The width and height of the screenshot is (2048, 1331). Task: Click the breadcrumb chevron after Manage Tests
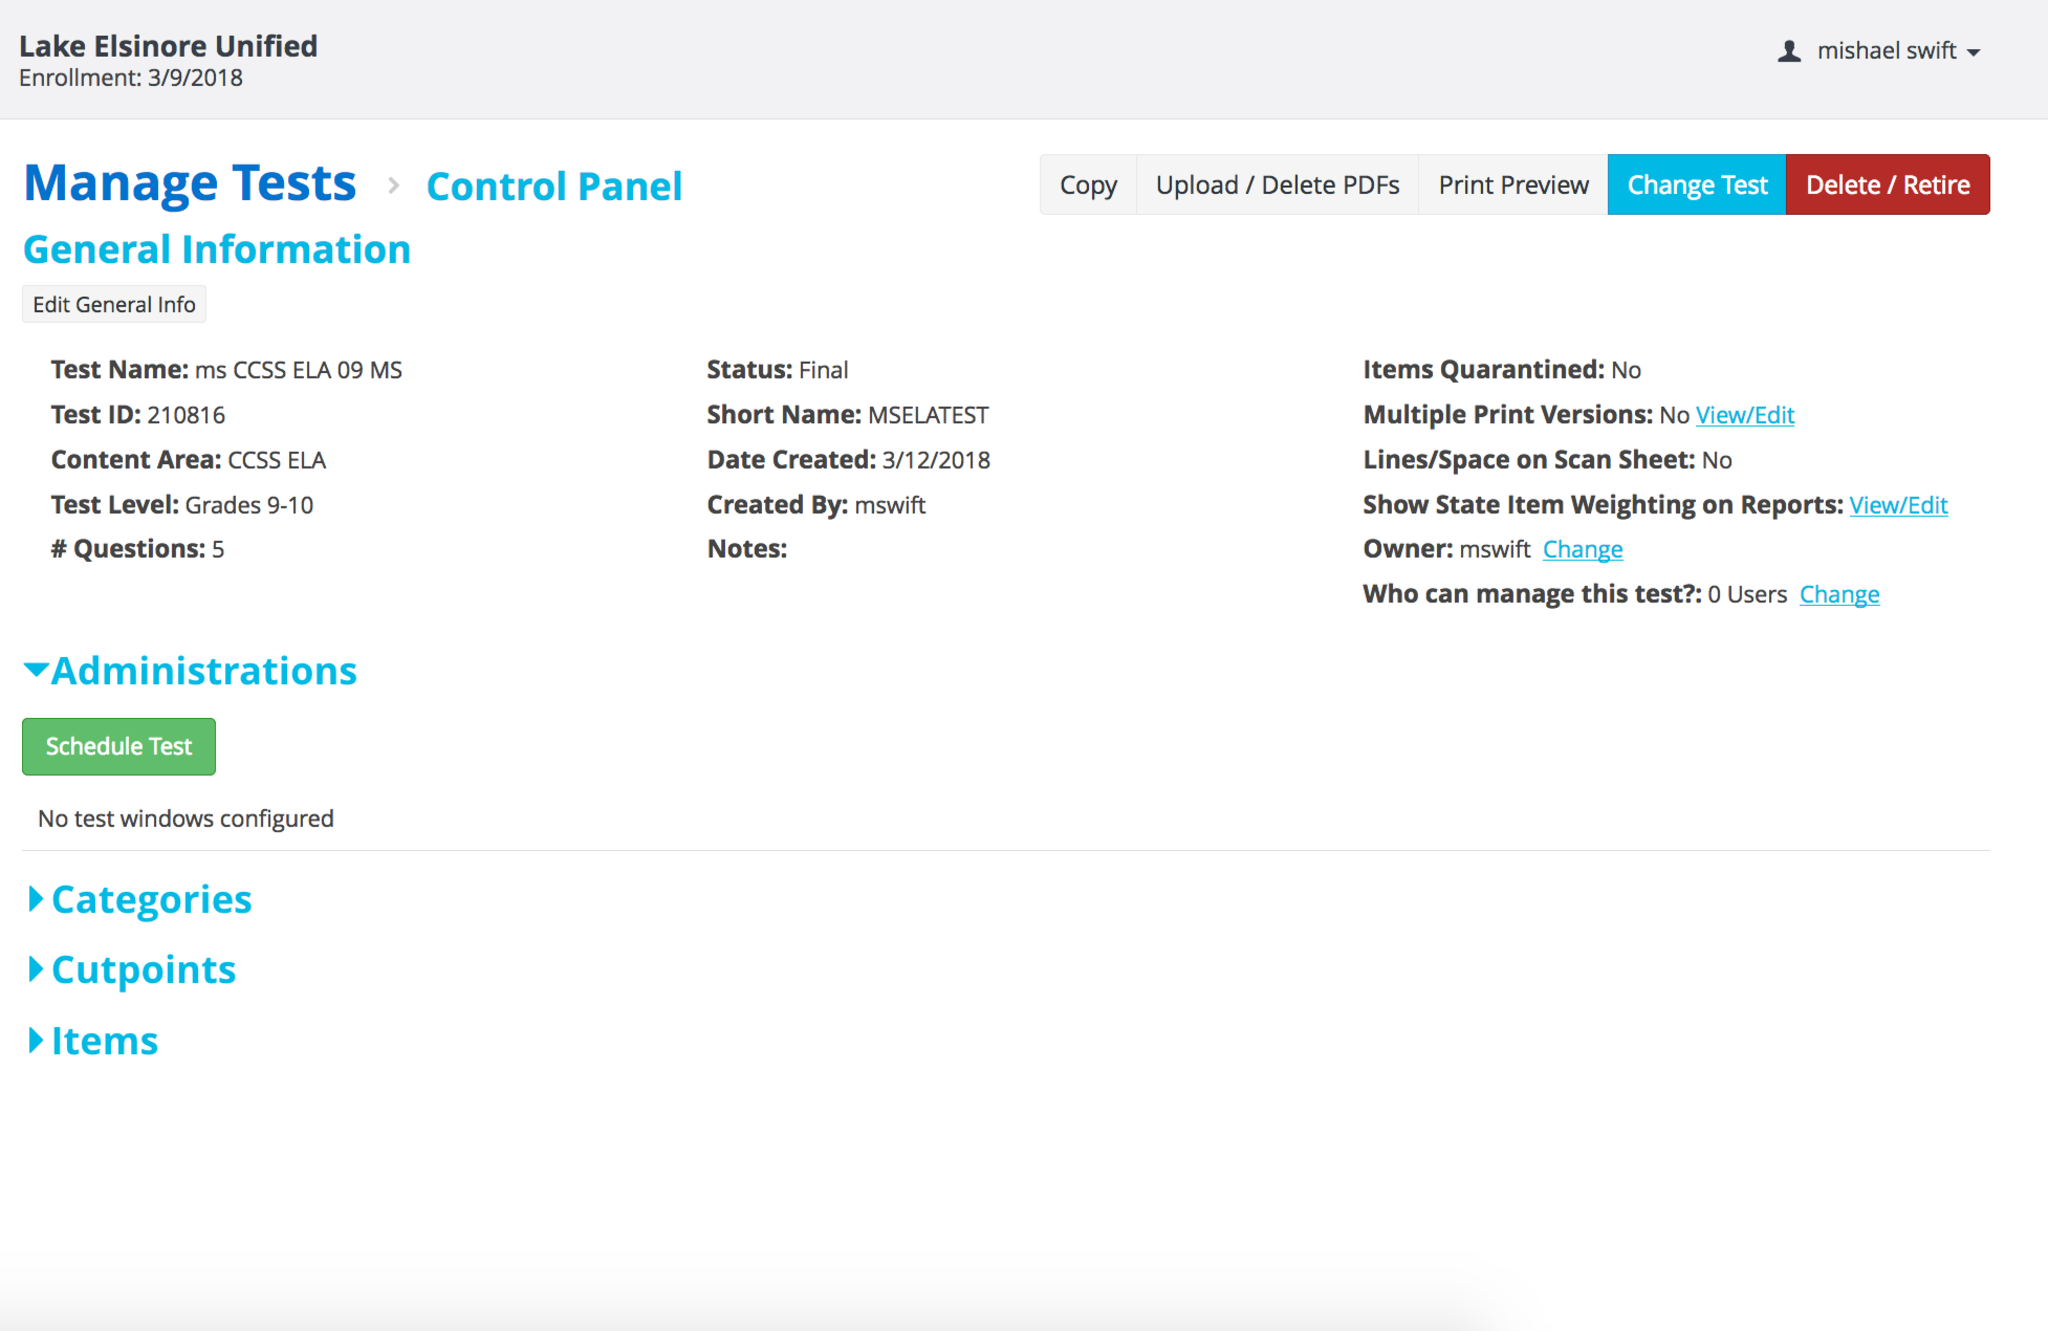[x=393, y=185]
